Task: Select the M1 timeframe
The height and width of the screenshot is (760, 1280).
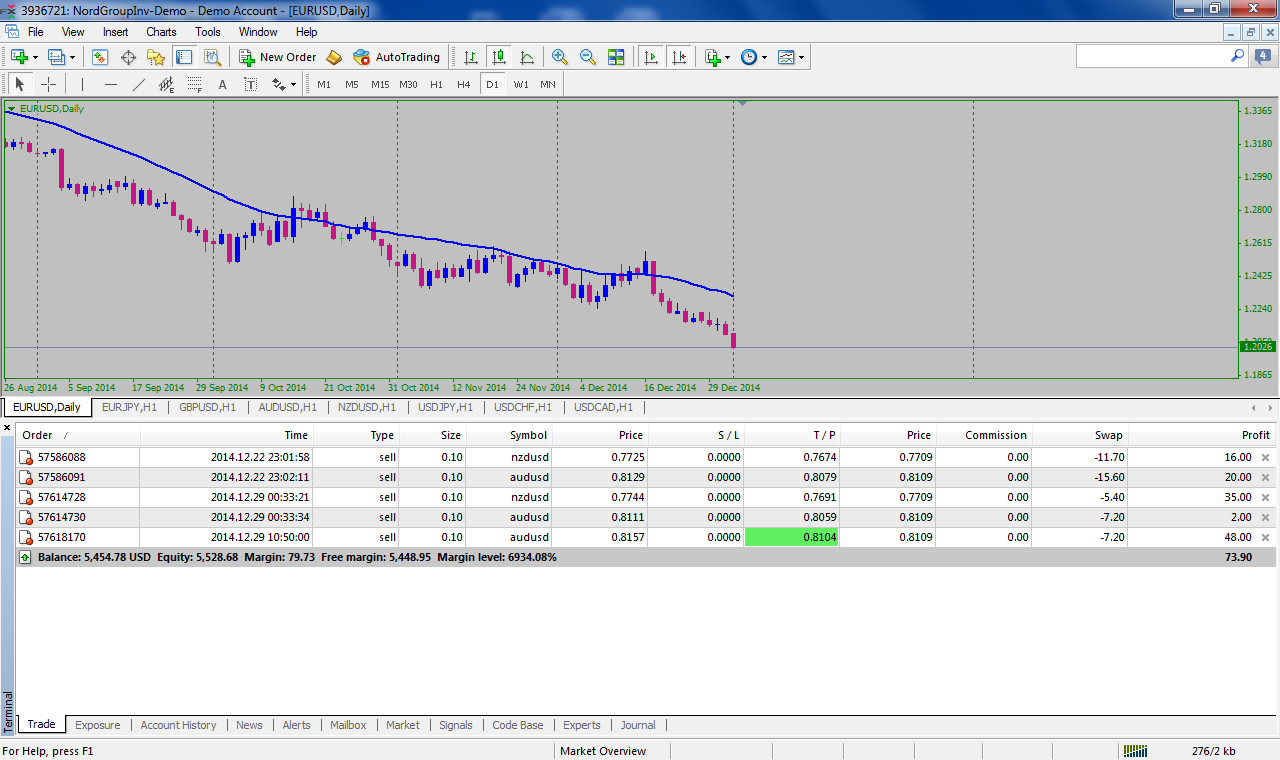Action: [324, 84]
